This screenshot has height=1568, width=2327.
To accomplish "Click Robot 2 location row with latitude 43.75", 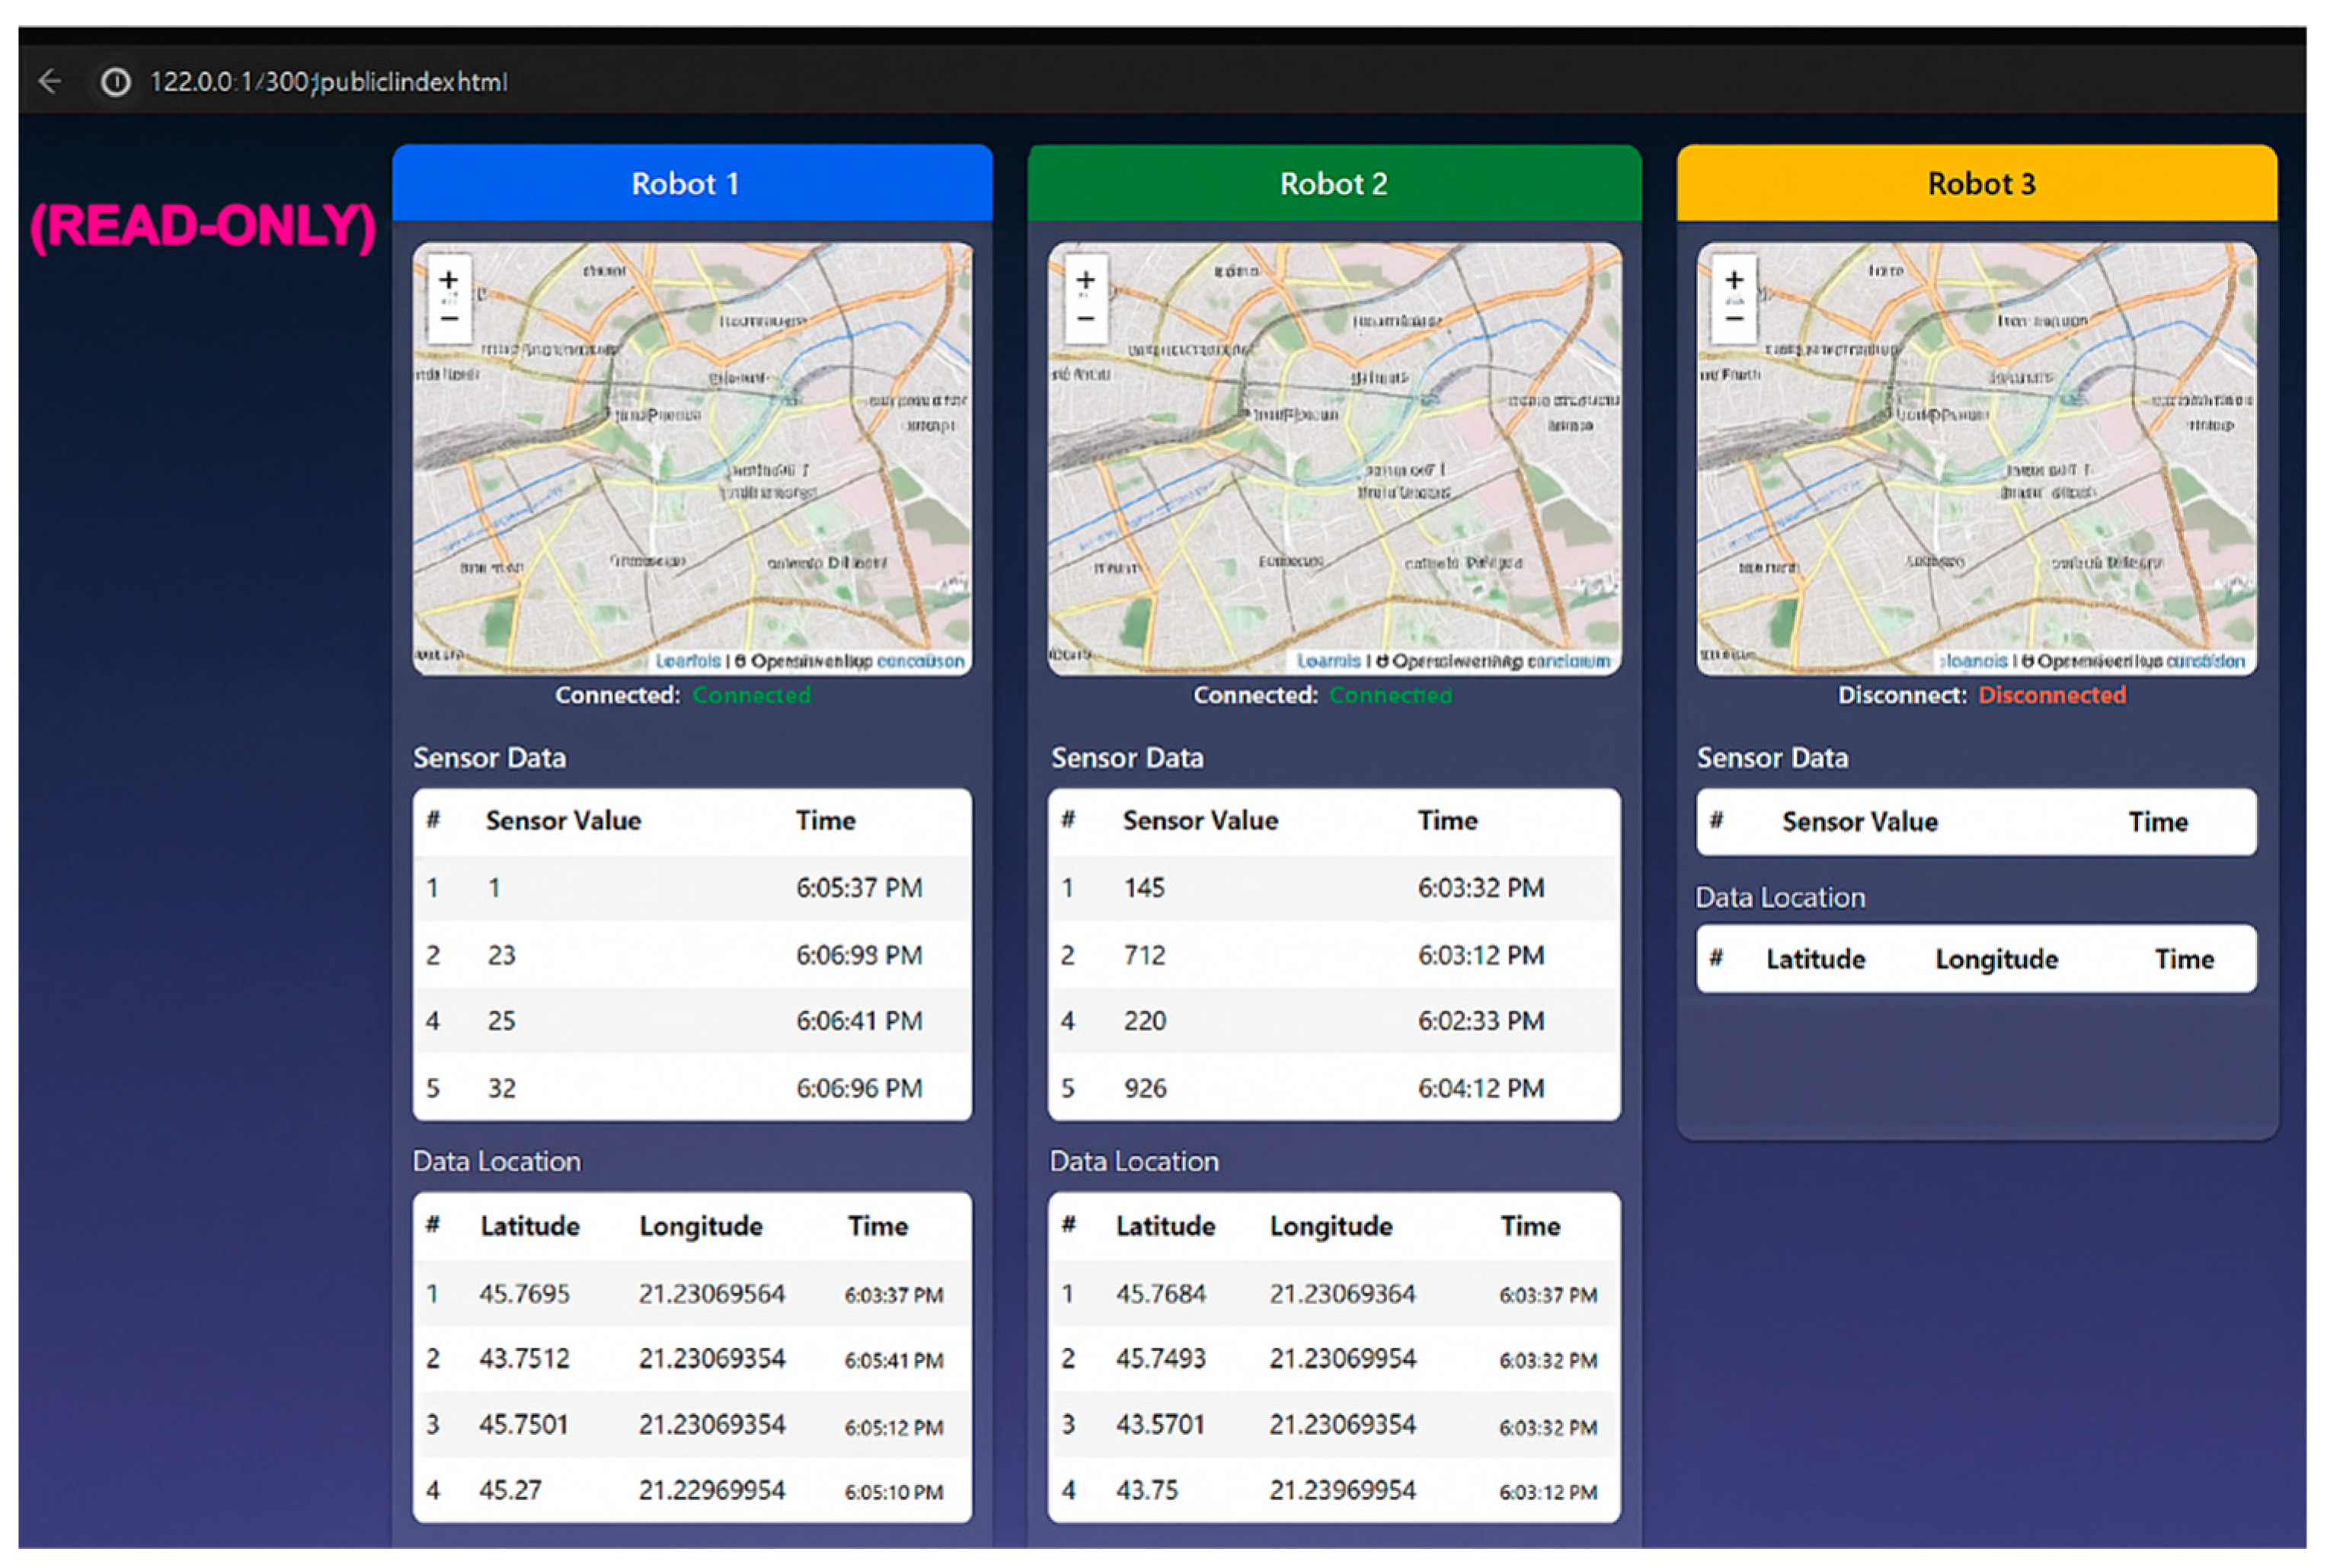I will coord(1334,1490).
